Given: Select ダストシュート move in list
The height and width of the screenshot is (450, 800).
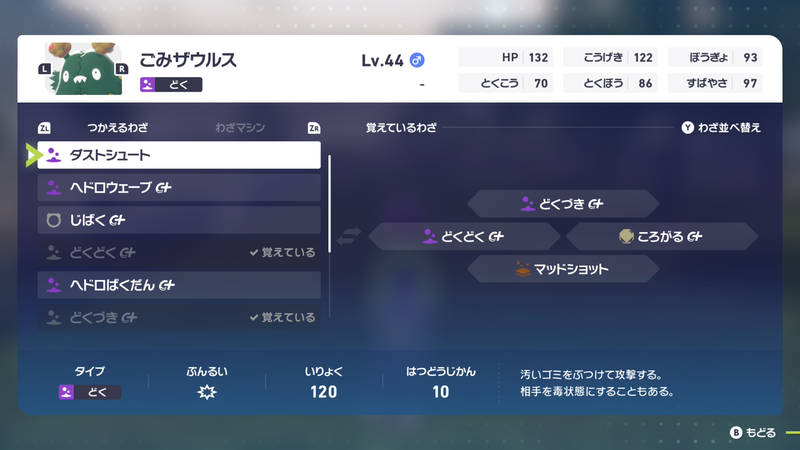Looking at the screenshot, I should click(179, 155).
